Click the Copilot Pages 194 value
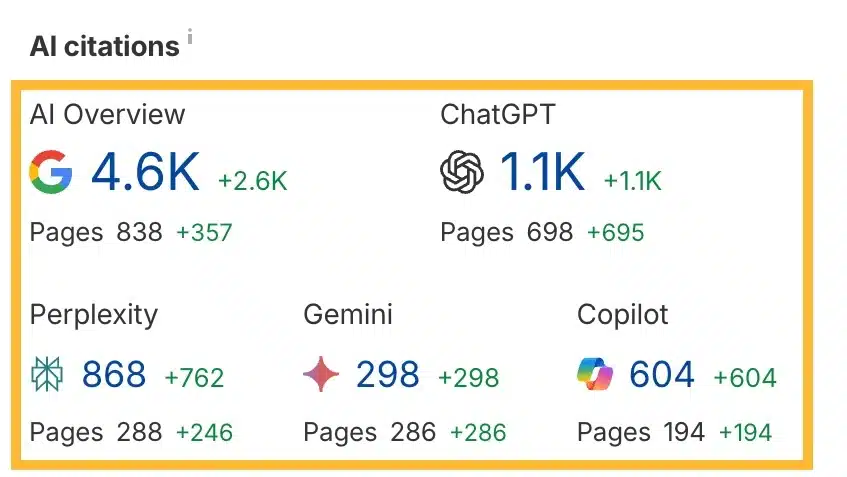 click(x=684, y=432)
